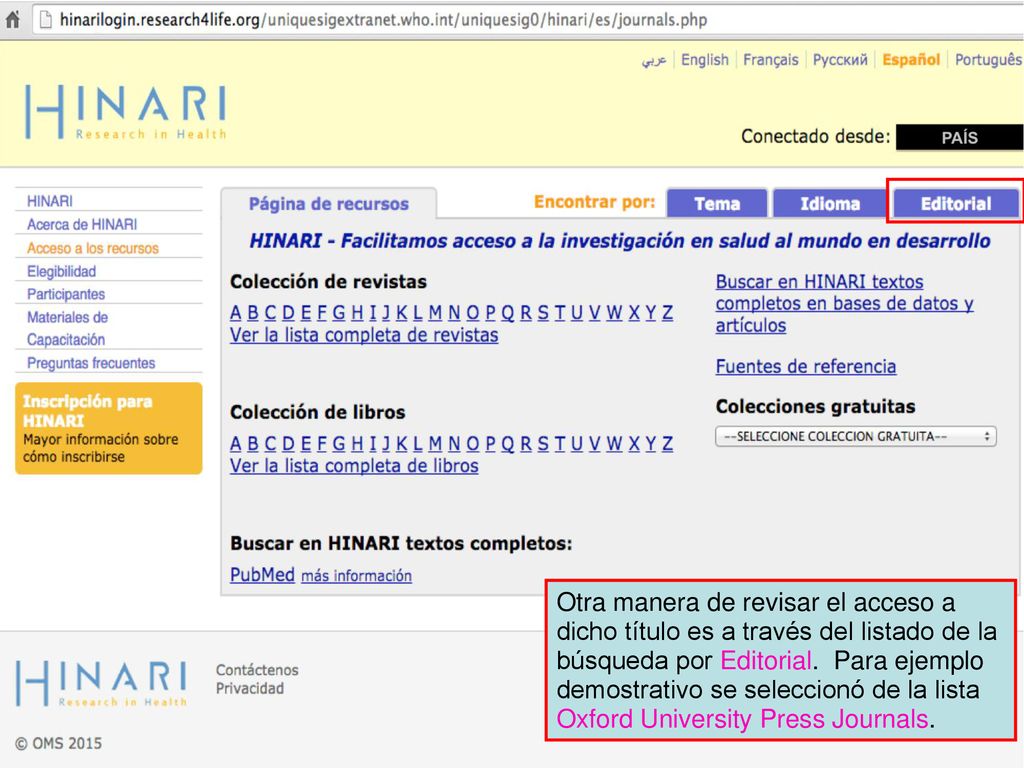Switch language to Français
The width and height of the screenshot is (1024, 768).
[771, 60]
